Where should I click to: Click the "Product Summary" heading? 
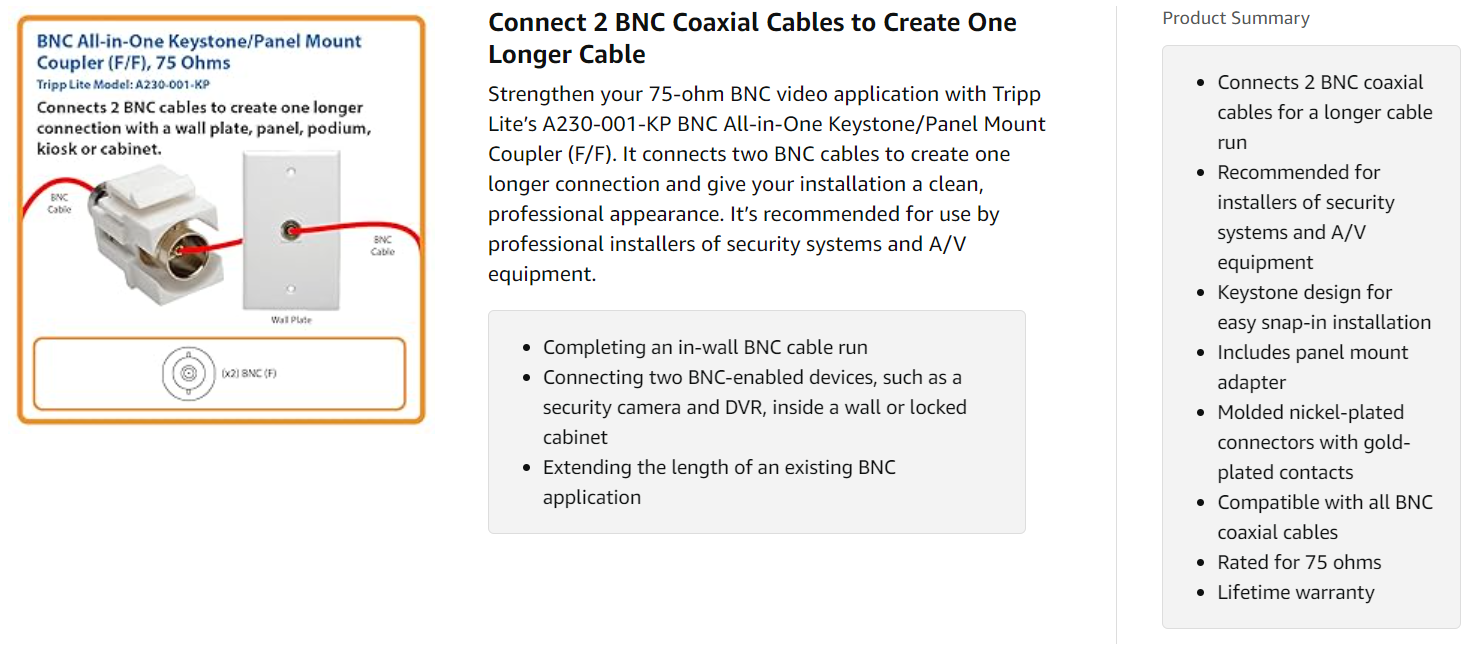click(x=1235, y=18)
